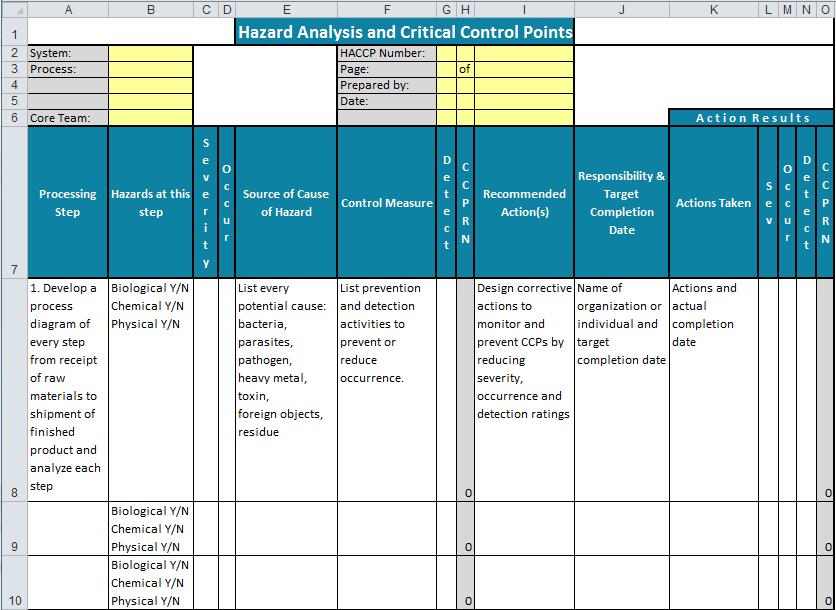Click the 'Name of organization or individual' cell
Viewport: 836px width, 610px height.
pyautogui.click(x=622, y=390)
